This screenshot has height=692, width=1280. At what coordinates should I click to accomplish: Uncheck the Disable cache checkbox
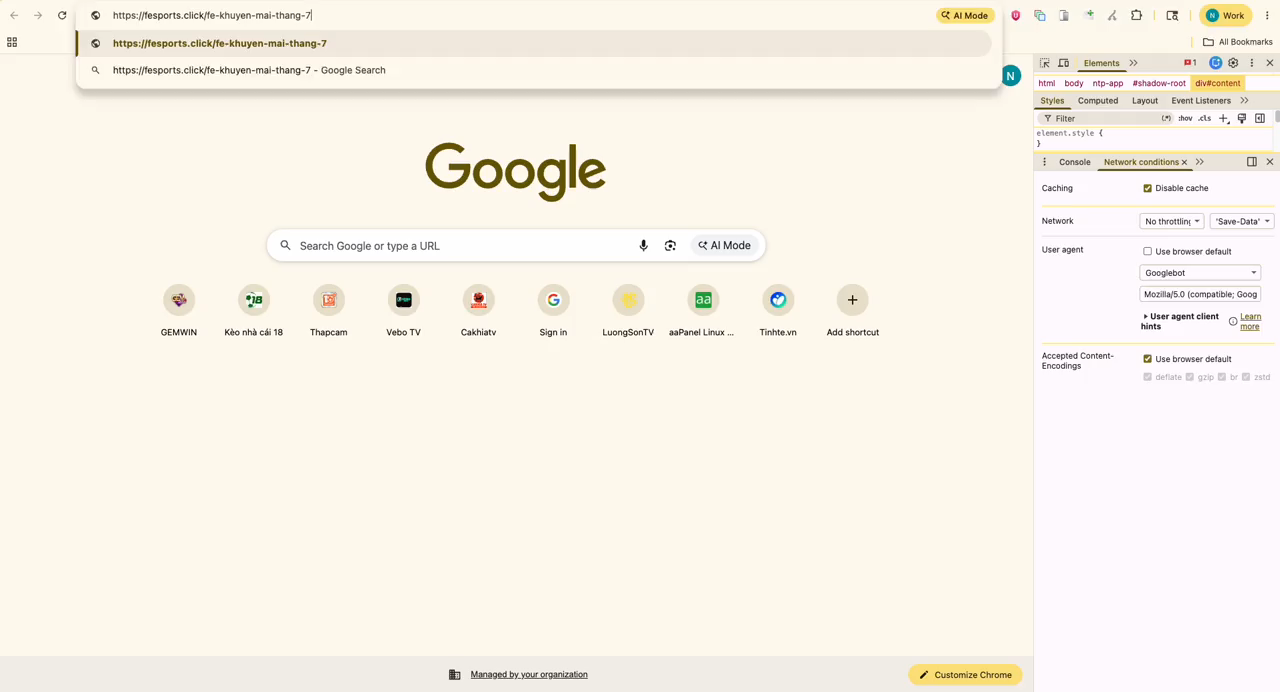pyautogui.click(x=1147, y=188)
